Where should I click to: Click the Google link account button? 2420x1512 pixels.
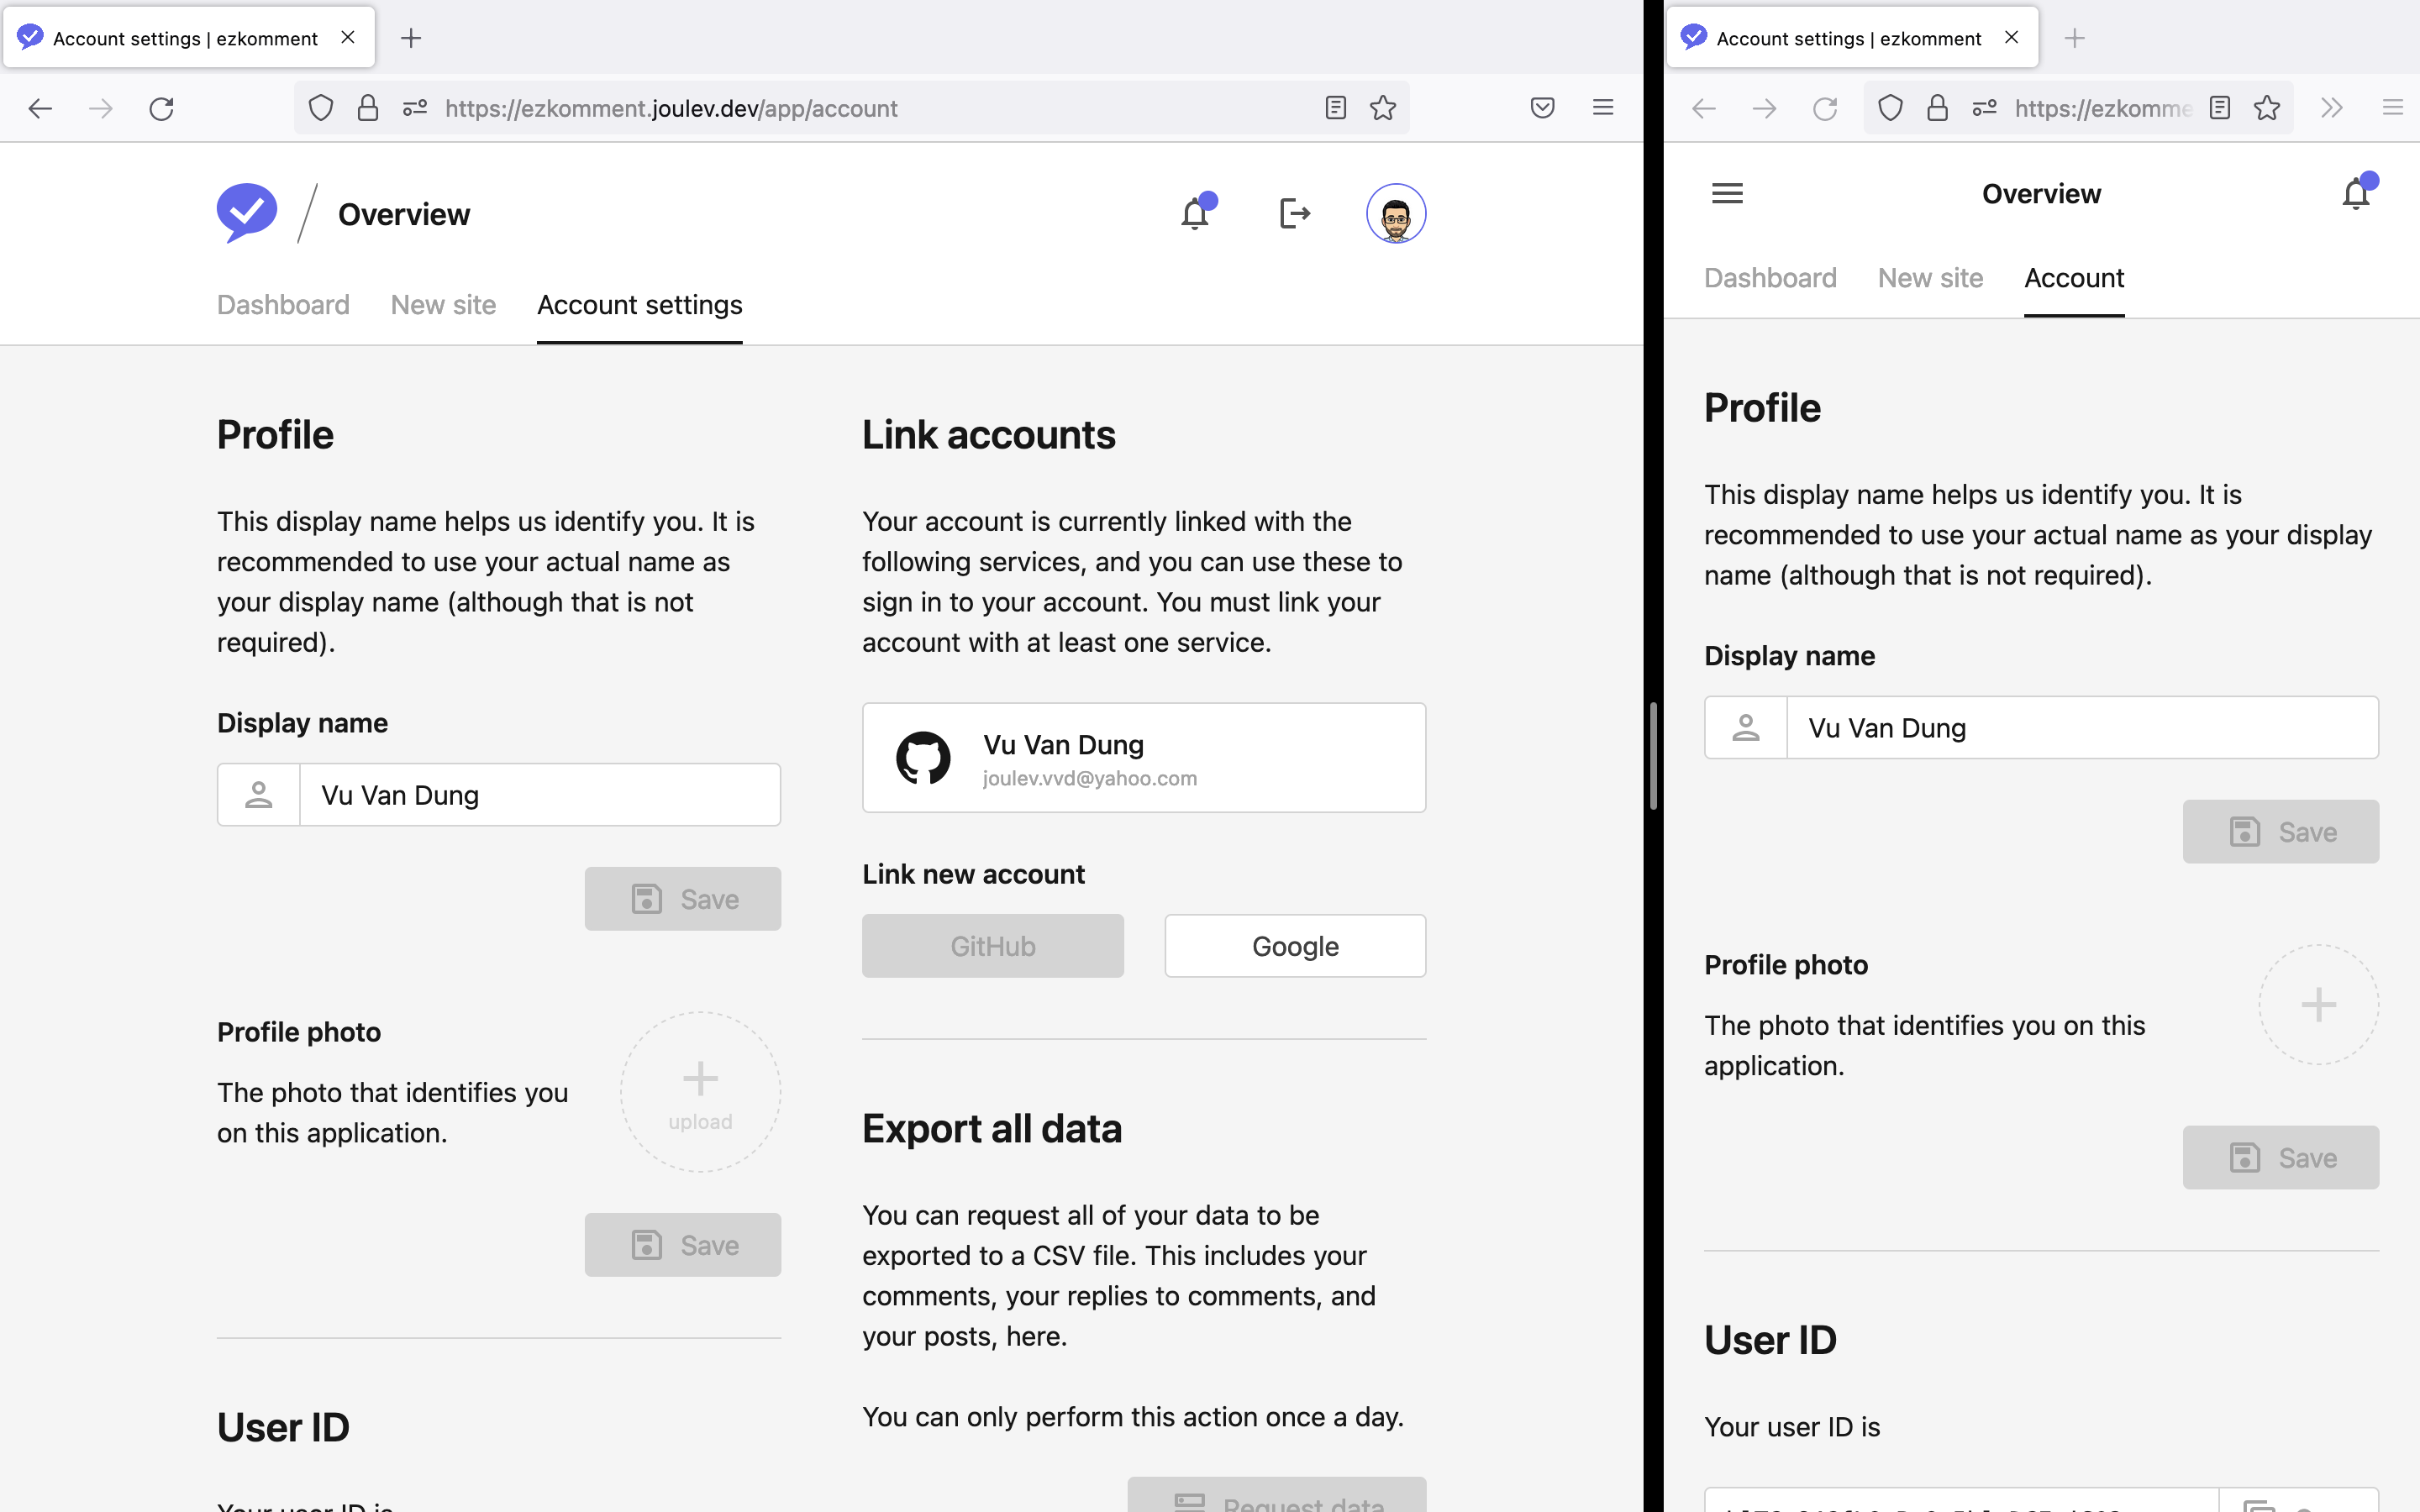pos(1295,944)
